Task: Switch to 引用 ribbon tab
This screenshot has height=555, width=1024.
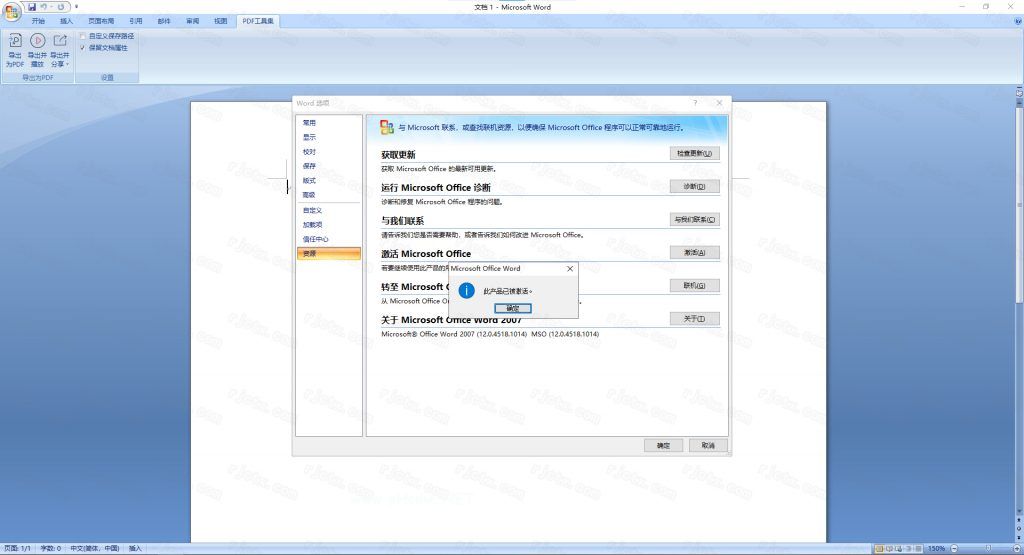Action: (136, 21)
